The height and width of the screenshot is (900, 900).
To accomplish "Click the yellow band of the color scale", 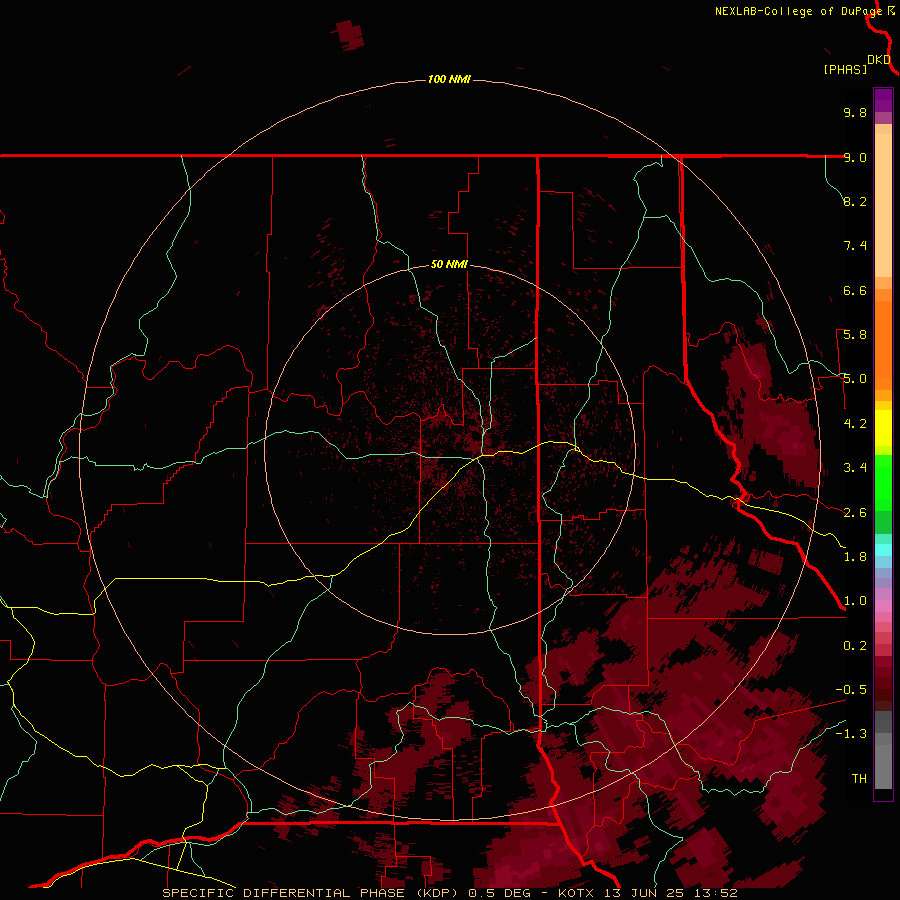I will click(883, 428).
